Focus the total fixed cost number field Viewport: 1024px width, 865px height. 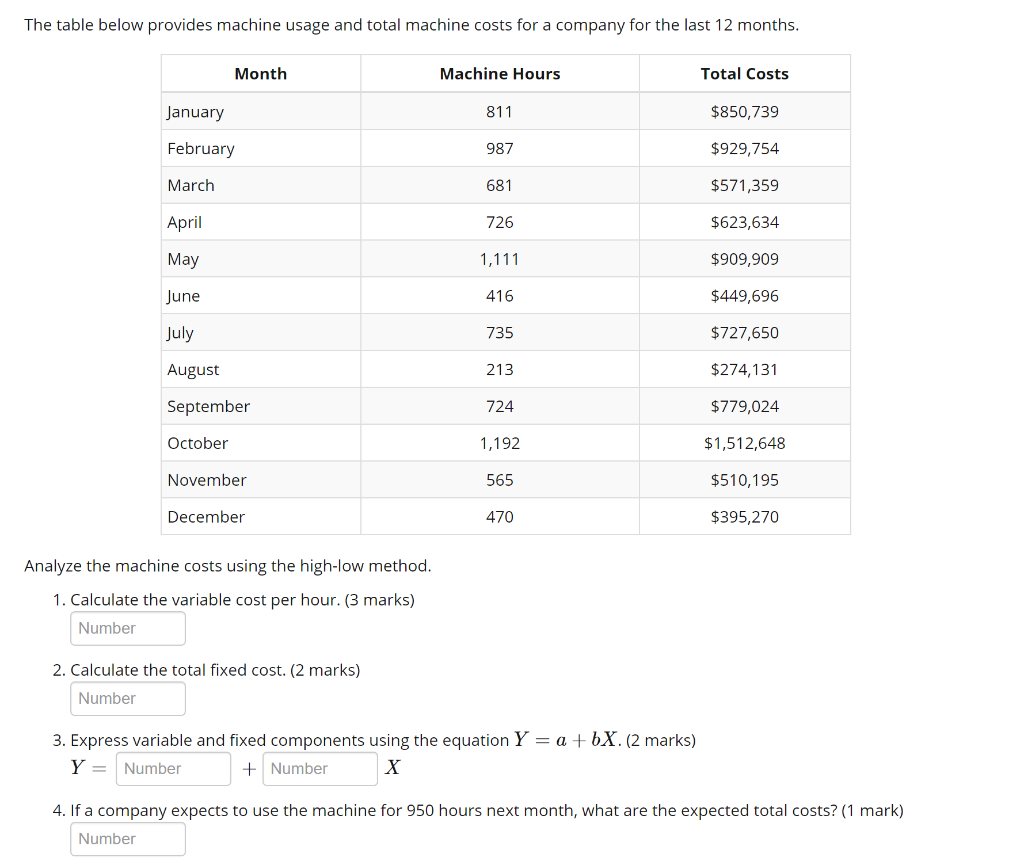coord(128,699)
